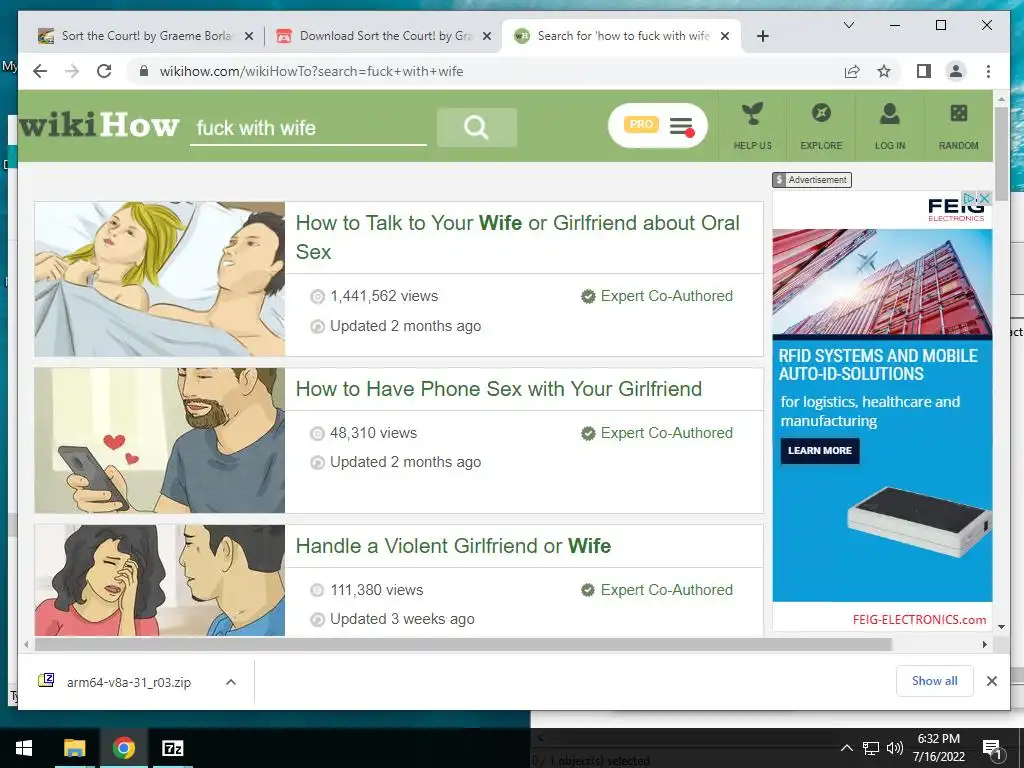1024x768 pixels.
Task: Click the taskbar clock showing 6:32 PM
Action: point(938,748)
